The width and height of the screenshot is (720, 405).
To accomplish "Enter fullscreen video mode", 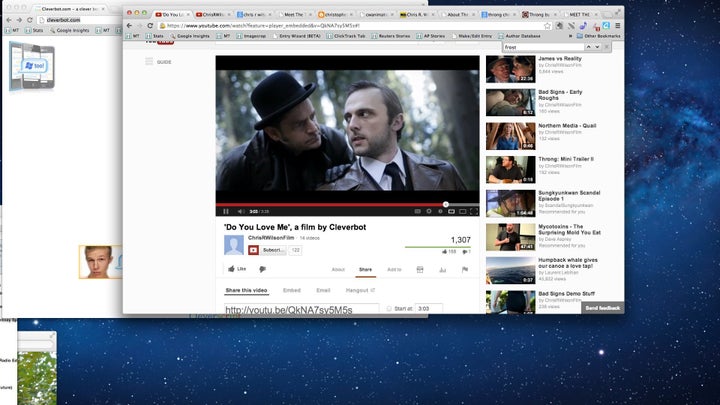I will 474,211.
